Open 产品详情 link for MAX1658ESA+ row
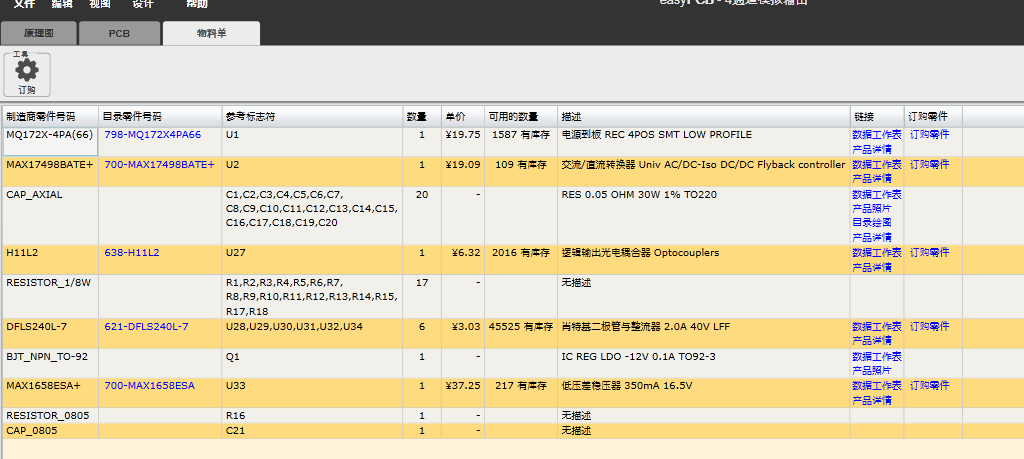This screenshot has width=1024, height=459. coord(872,401)
